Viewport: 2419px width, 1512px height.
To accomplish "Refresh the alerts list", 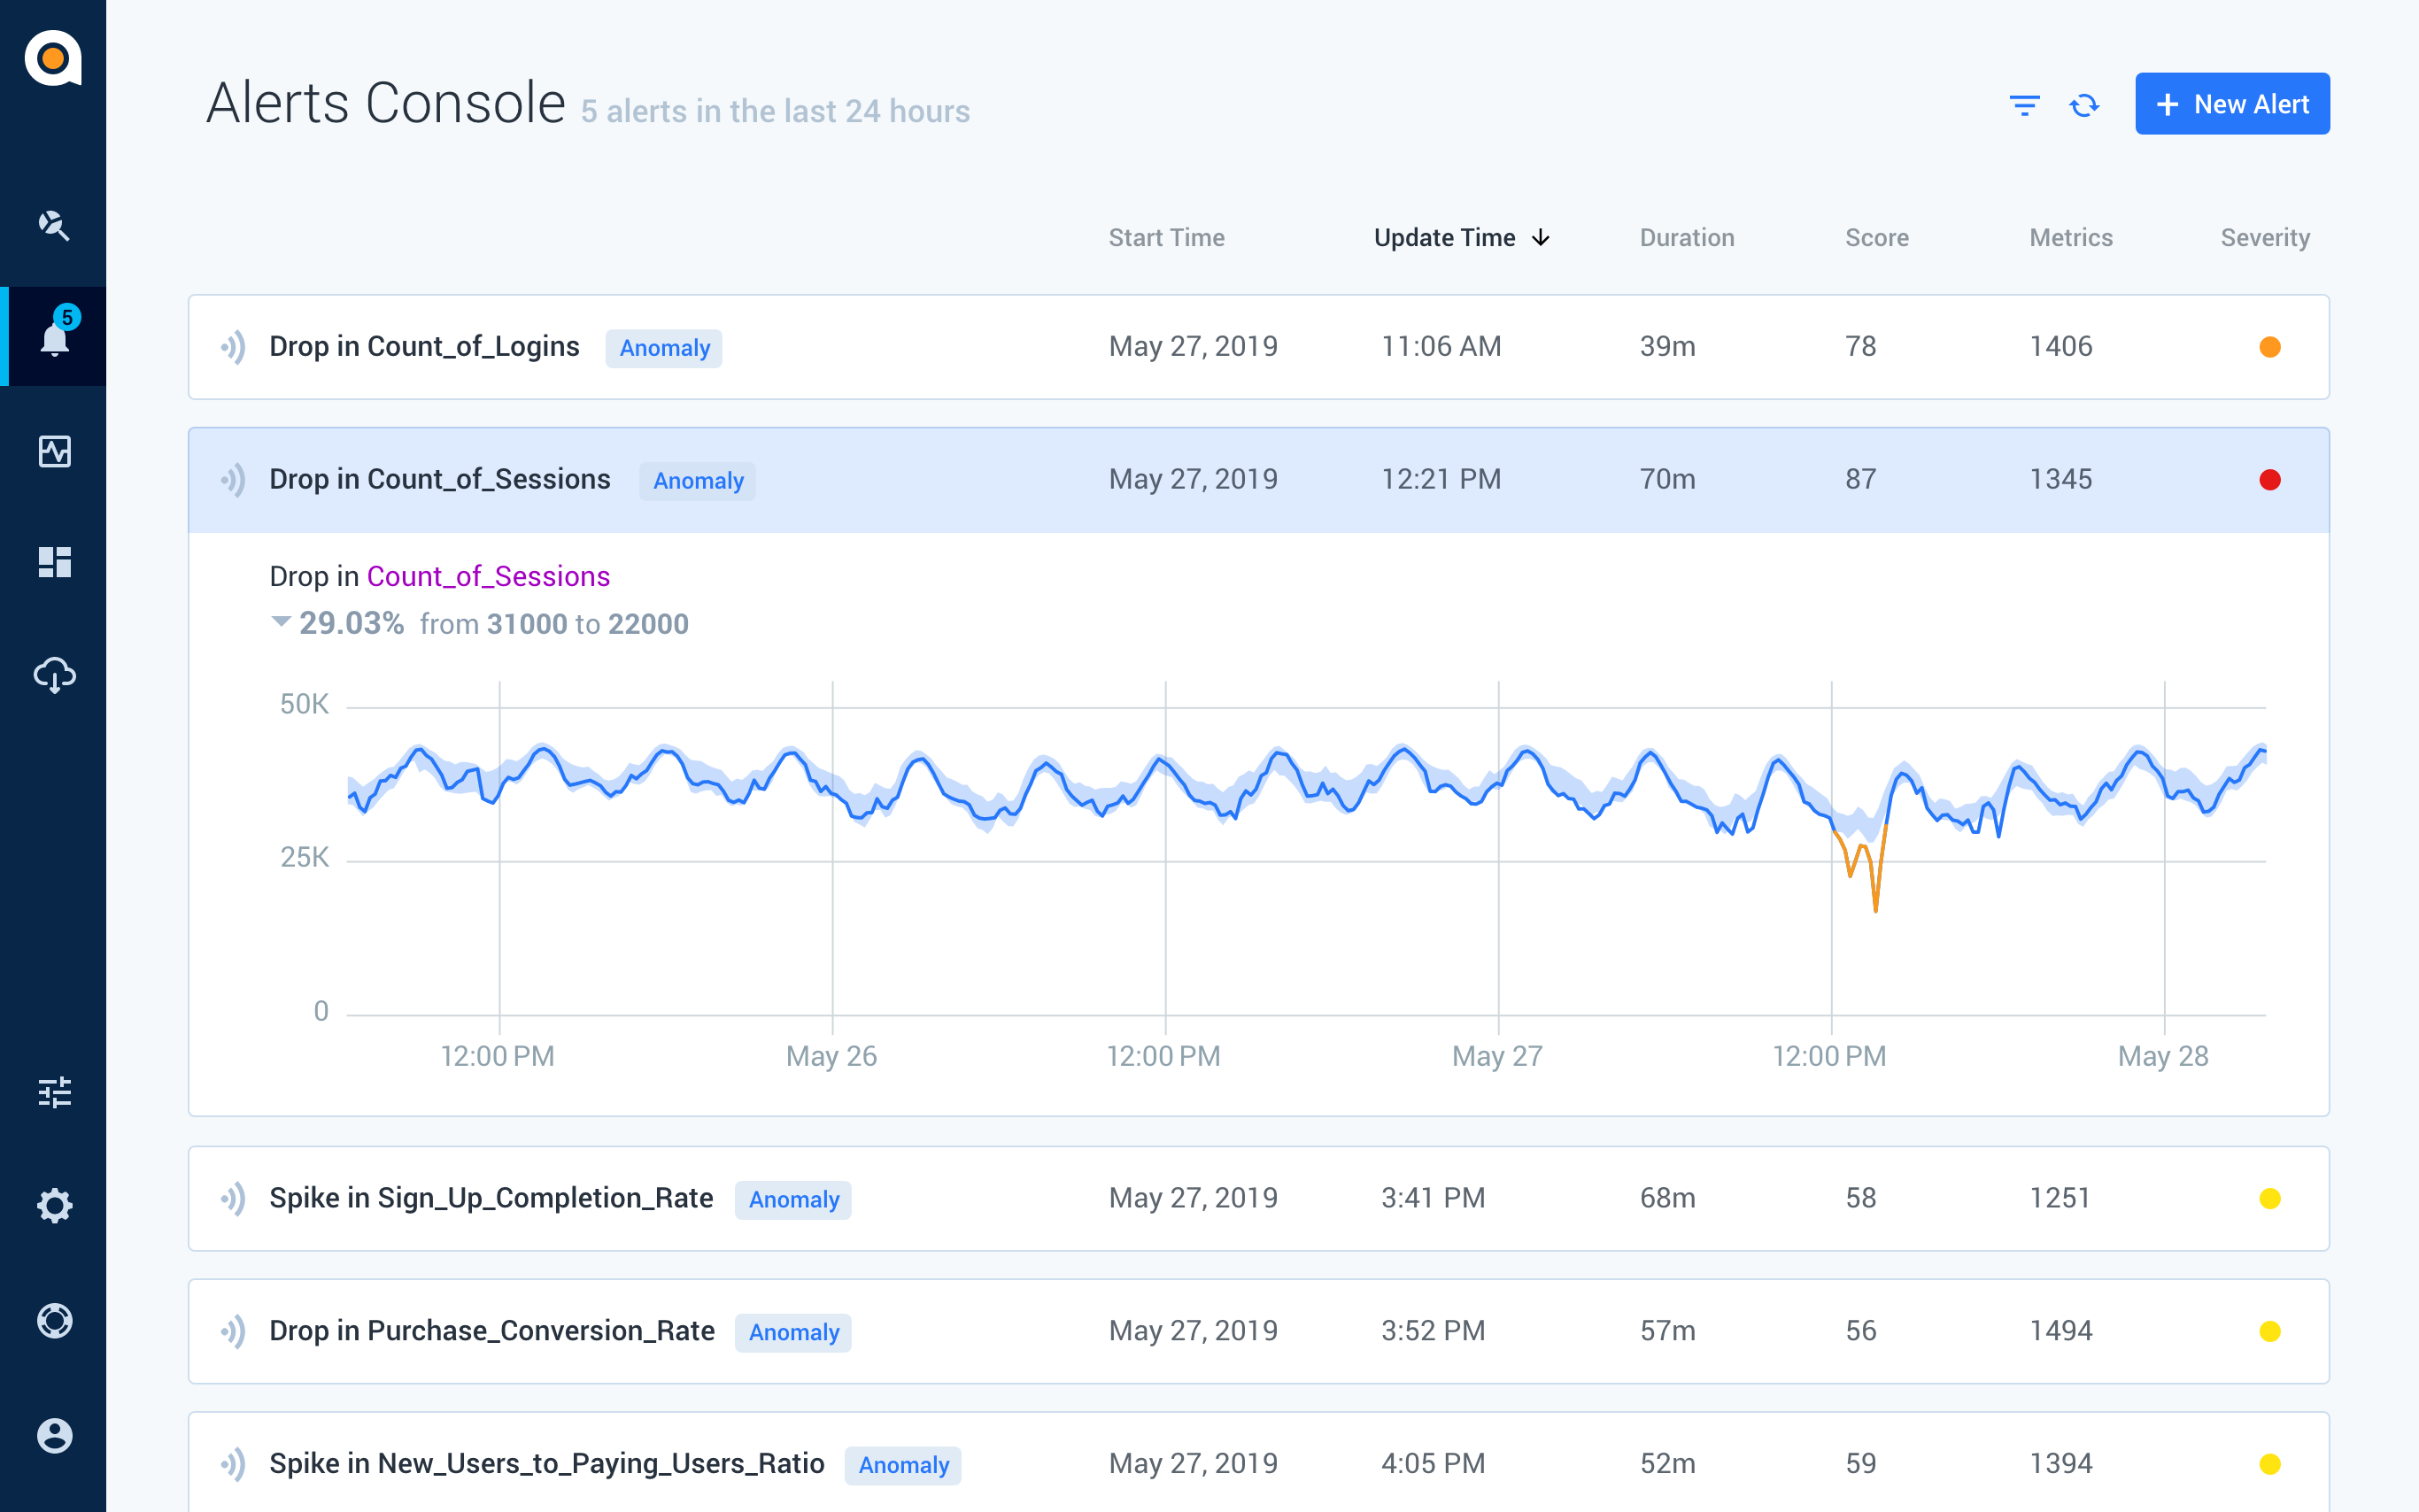I will pos(2084,105).
